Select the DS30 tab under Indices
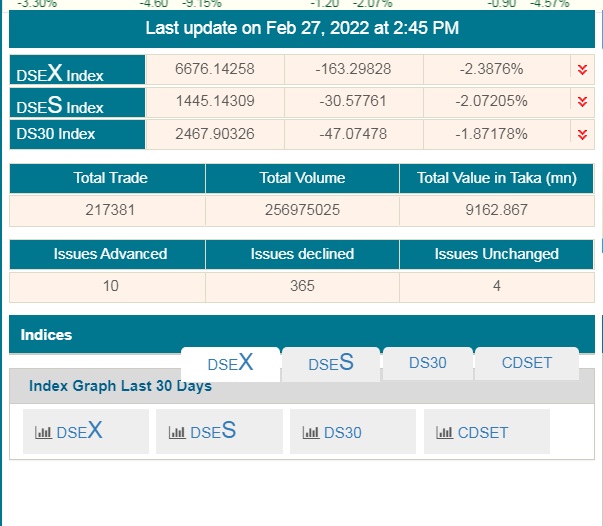This screenshot has width=603, height=526. point(427,362)
